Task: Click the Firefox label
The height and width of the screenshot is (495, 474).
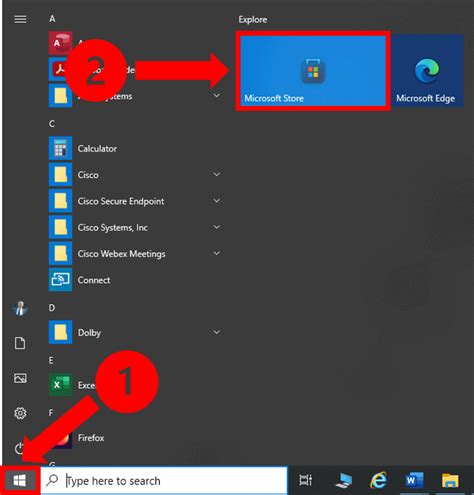Action: [x=91, y=438]
